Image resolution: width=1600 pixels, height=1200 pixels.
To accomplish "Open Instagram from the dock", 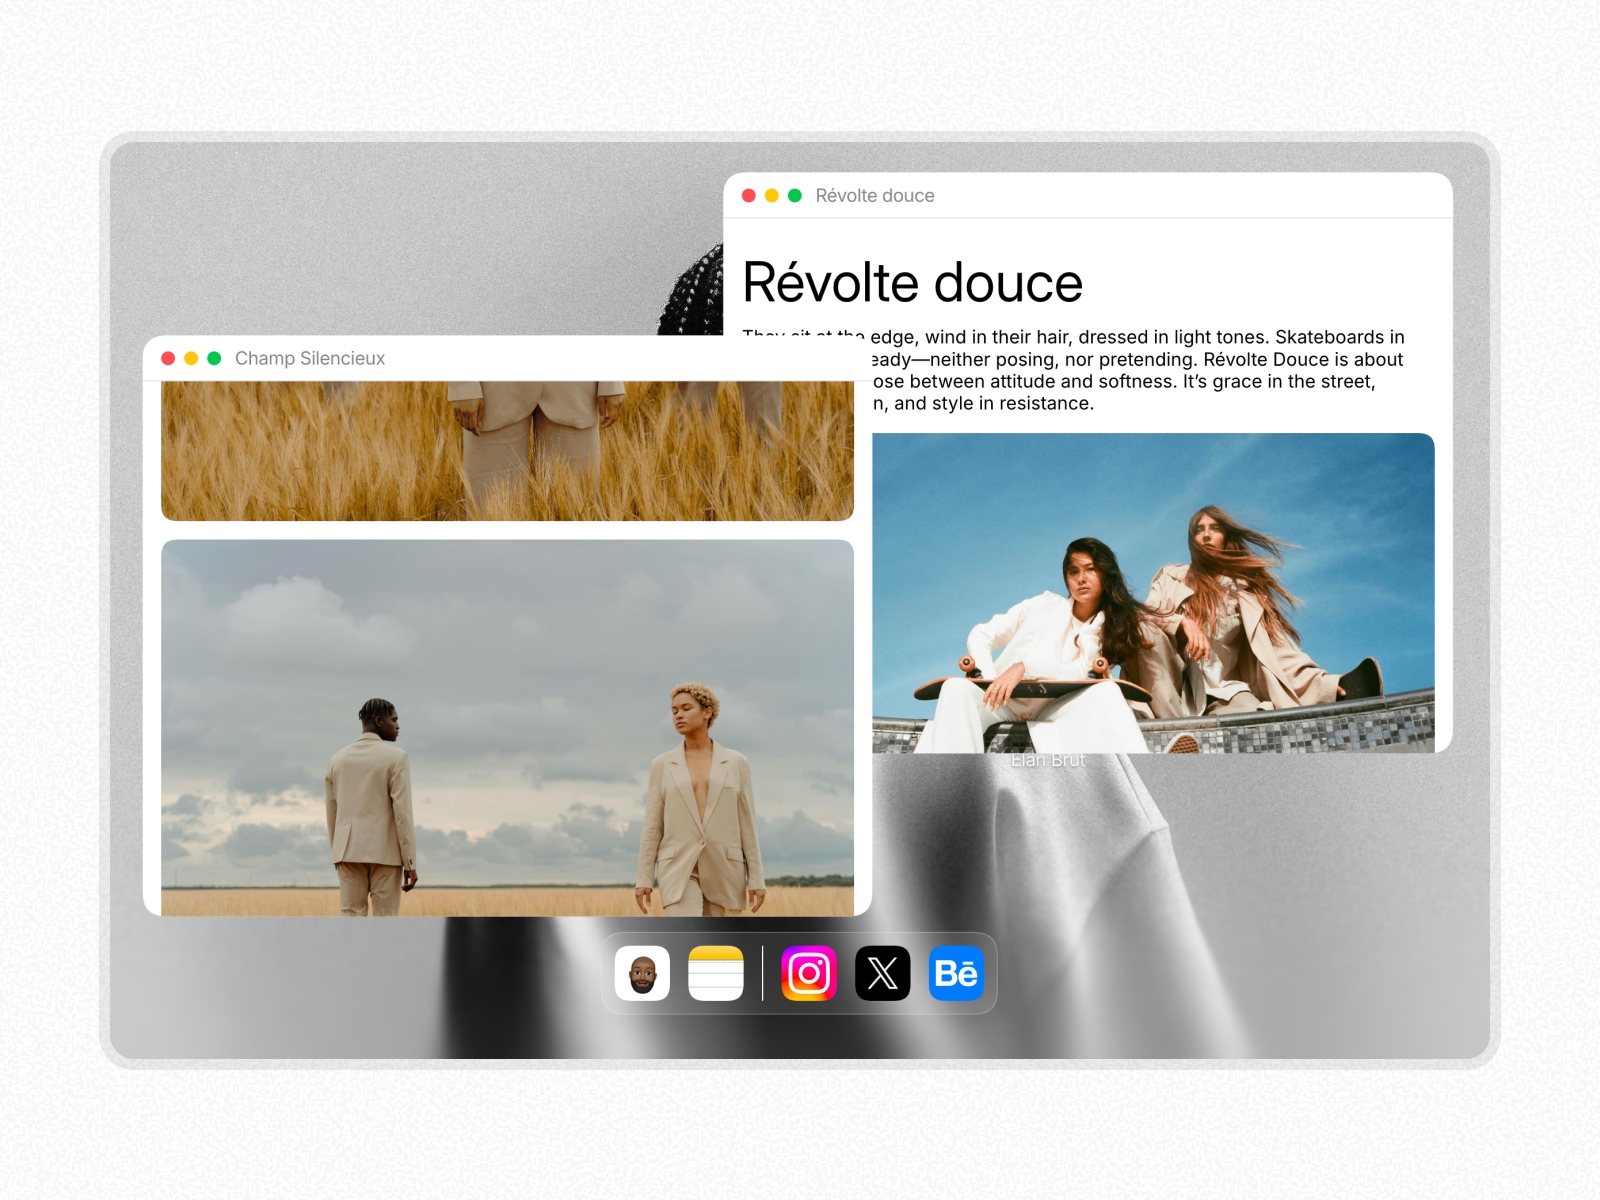I will pos(809,973).
